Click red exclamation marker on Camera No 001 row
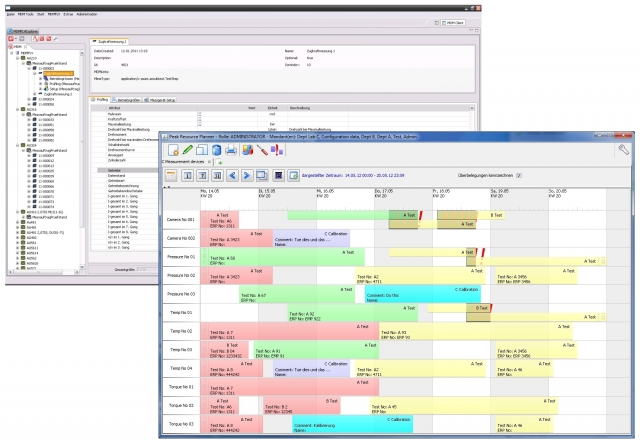Image resolution: width=640 pixels, height=447 pixels. (420, 215)
